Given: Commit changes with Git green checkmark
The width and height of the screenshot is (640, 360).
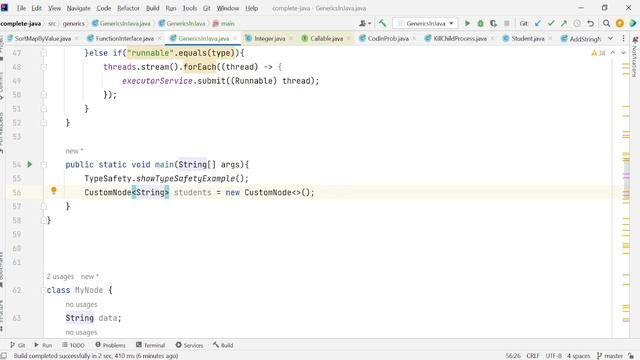Looking at the screenshot, I should pos(551,23).
